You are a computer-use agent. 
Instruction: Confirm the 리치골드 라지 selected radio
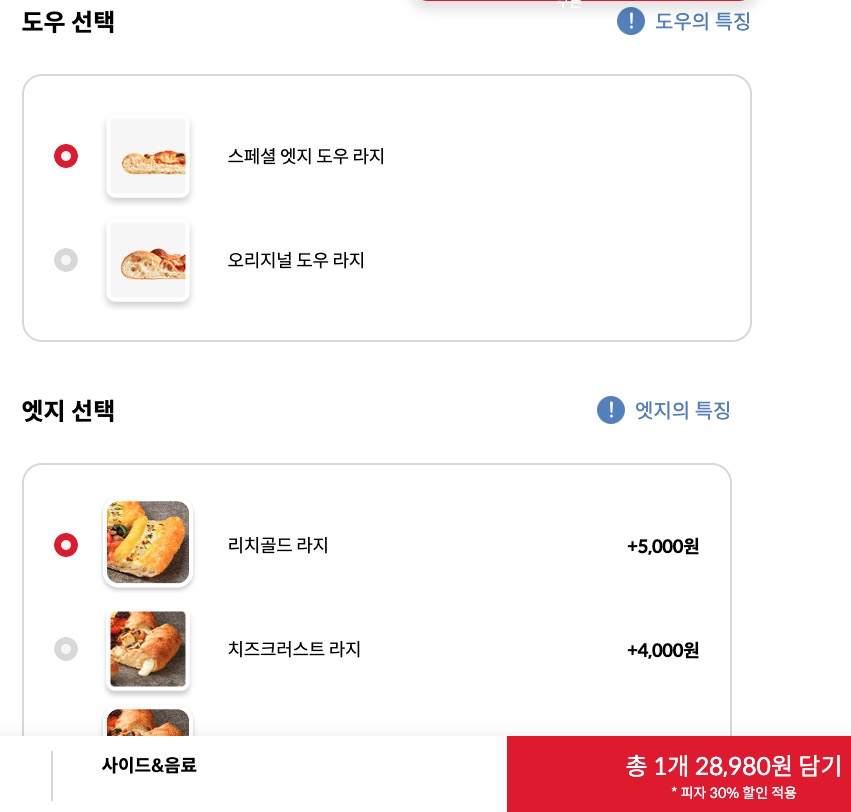[x=66, y=545]
